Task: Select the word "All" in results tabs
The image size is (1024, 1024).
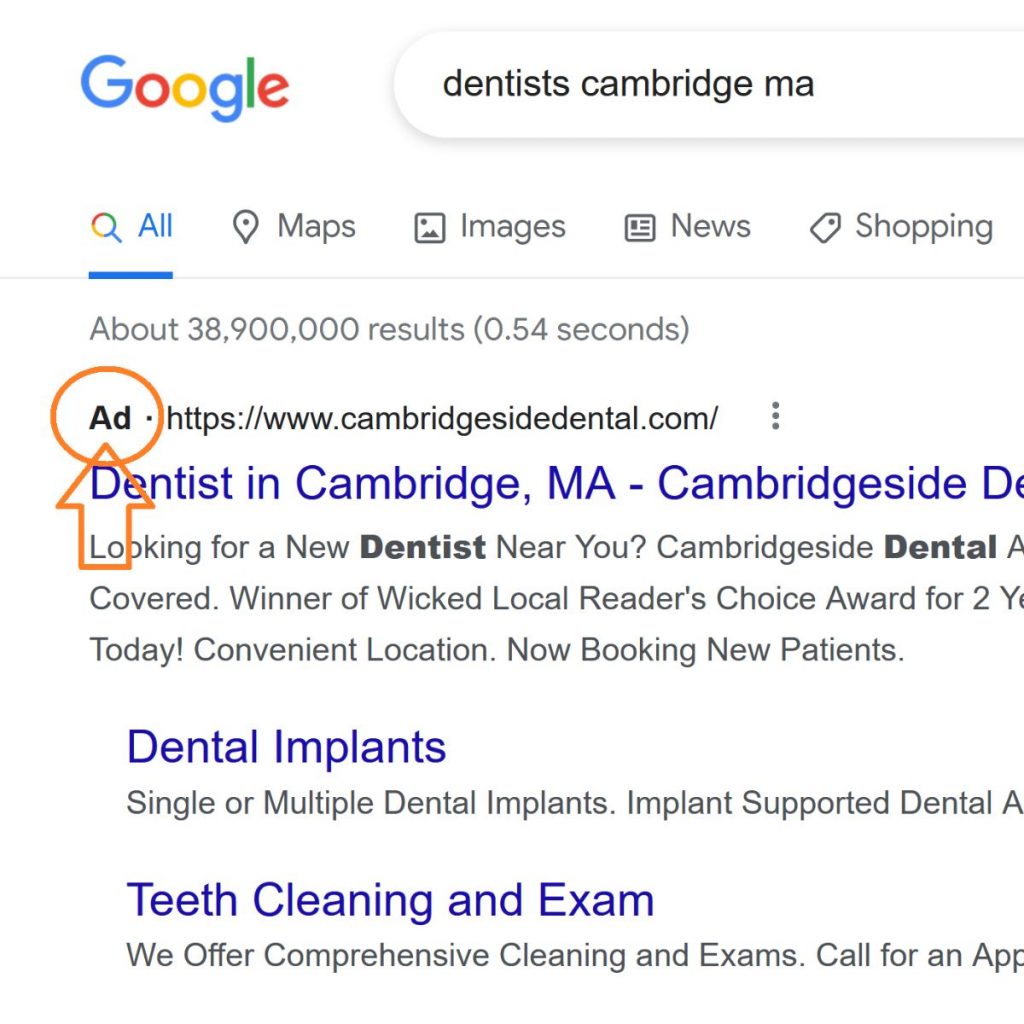Action: pyautogui.click(x=155, y=227)
